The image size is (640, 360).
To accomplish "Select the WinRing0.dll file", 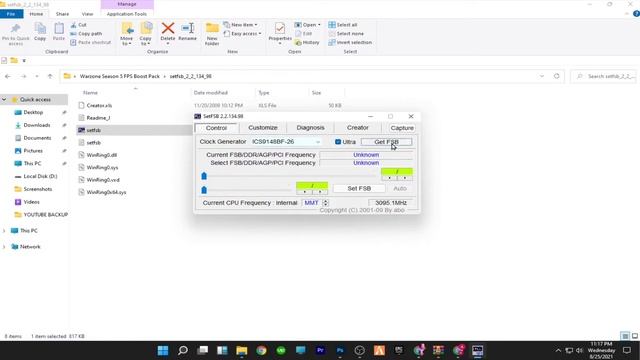I will coord(102,155).
